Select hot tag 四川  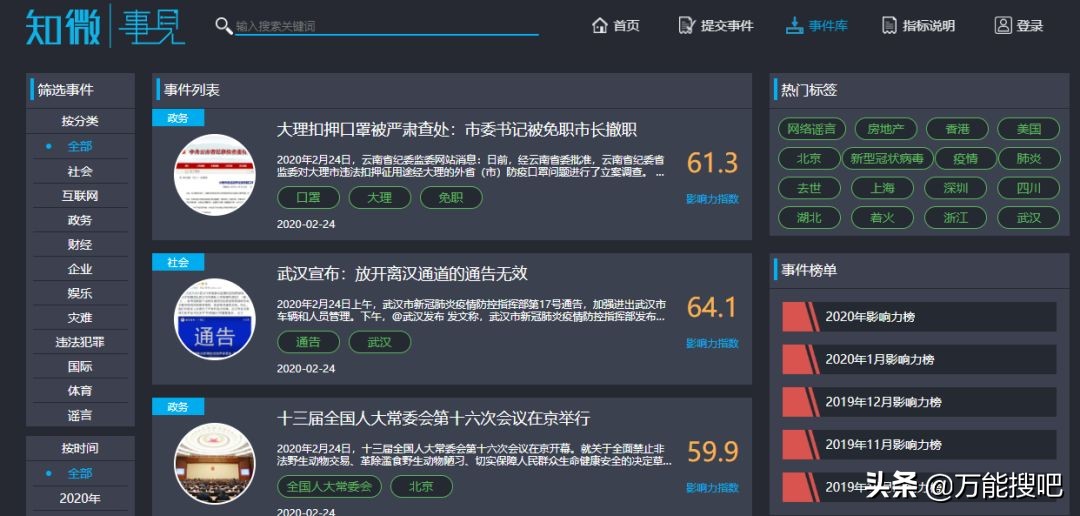pyautogui.click(x=1029, y=188)
